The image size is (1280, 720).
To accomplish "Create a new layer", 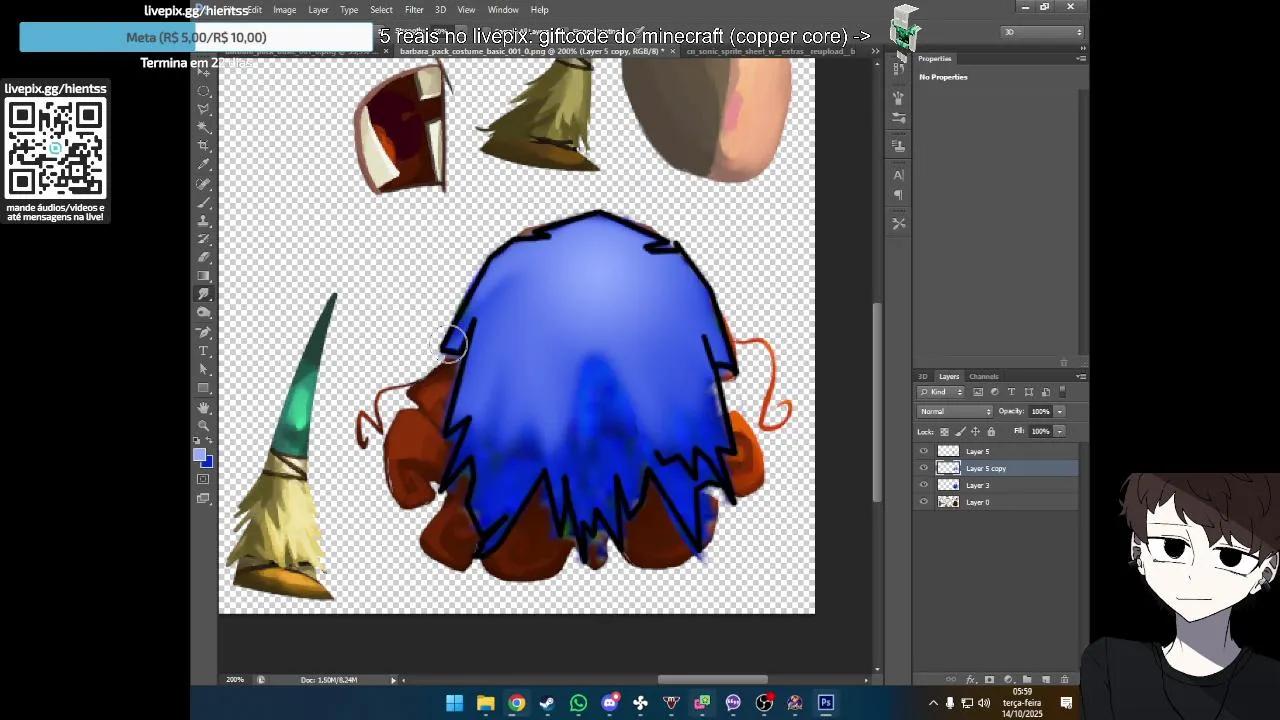I will coord(1046,679).
